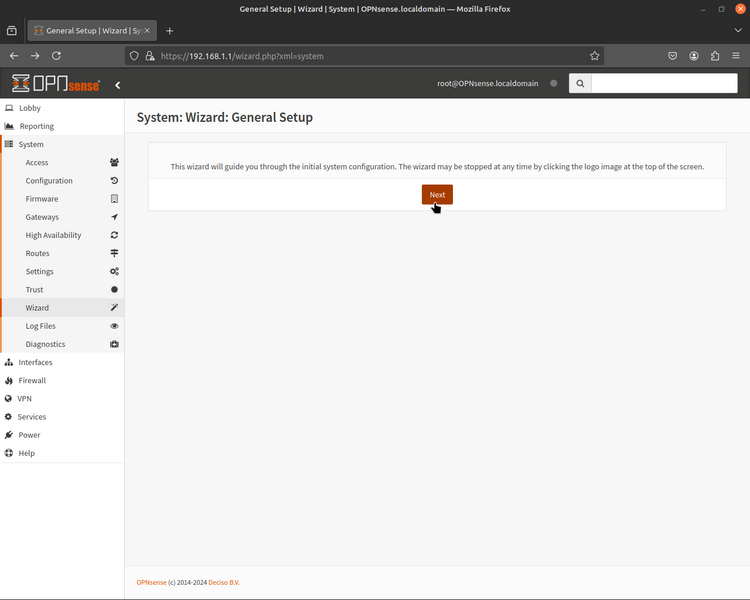Open the Firefox extensions icon
The width and height of the screenshot is (750, 600).
coord(715,56)
